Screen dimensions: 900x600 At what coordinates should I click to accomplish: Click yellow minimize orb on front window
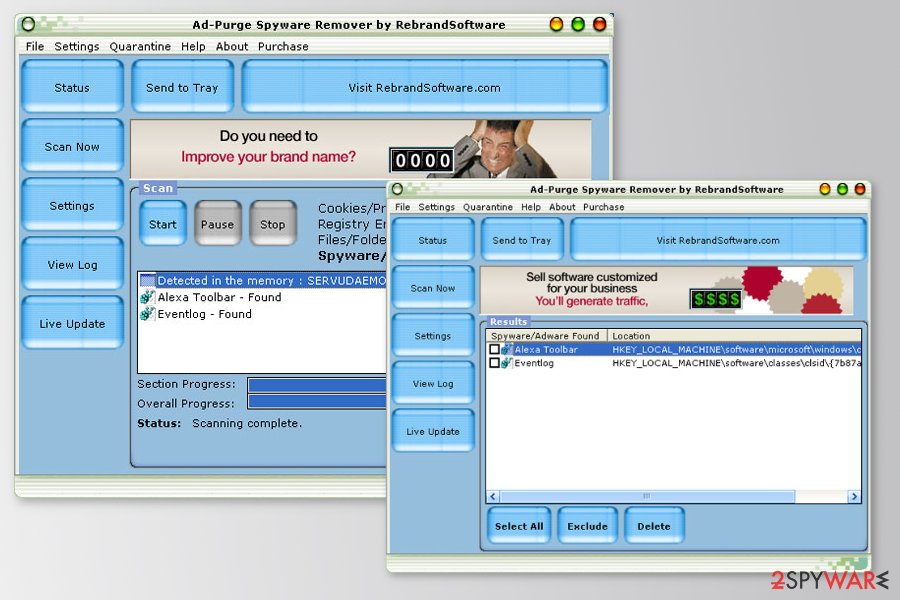825,189
